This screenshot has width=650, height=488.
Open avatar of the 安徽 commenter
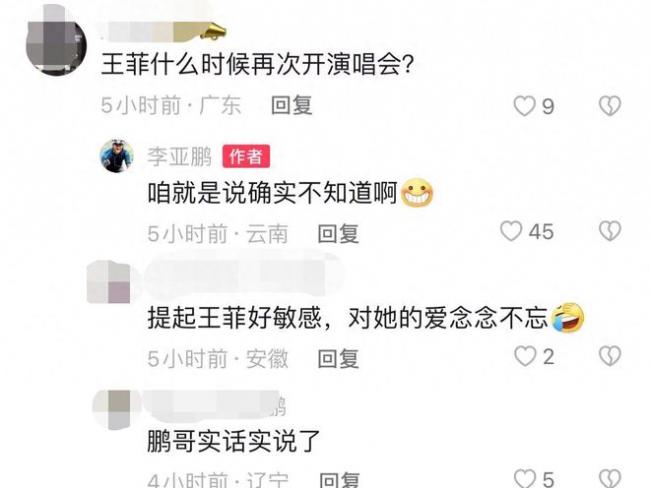(x=108, y=282)
